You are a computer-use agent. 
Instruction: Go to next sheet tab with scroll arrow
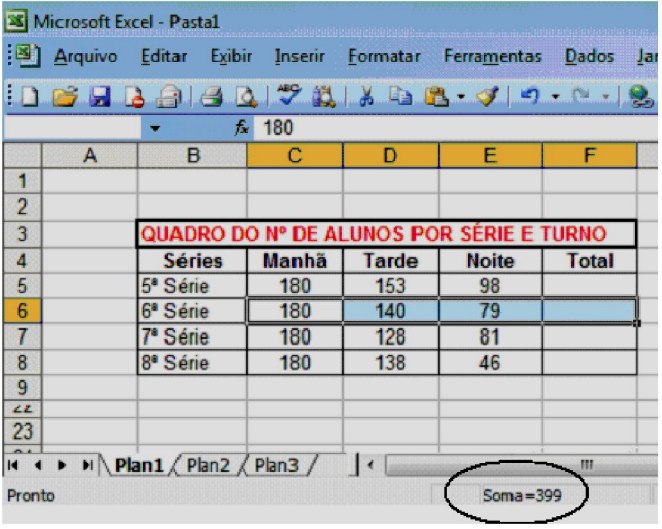pos(62,465)
